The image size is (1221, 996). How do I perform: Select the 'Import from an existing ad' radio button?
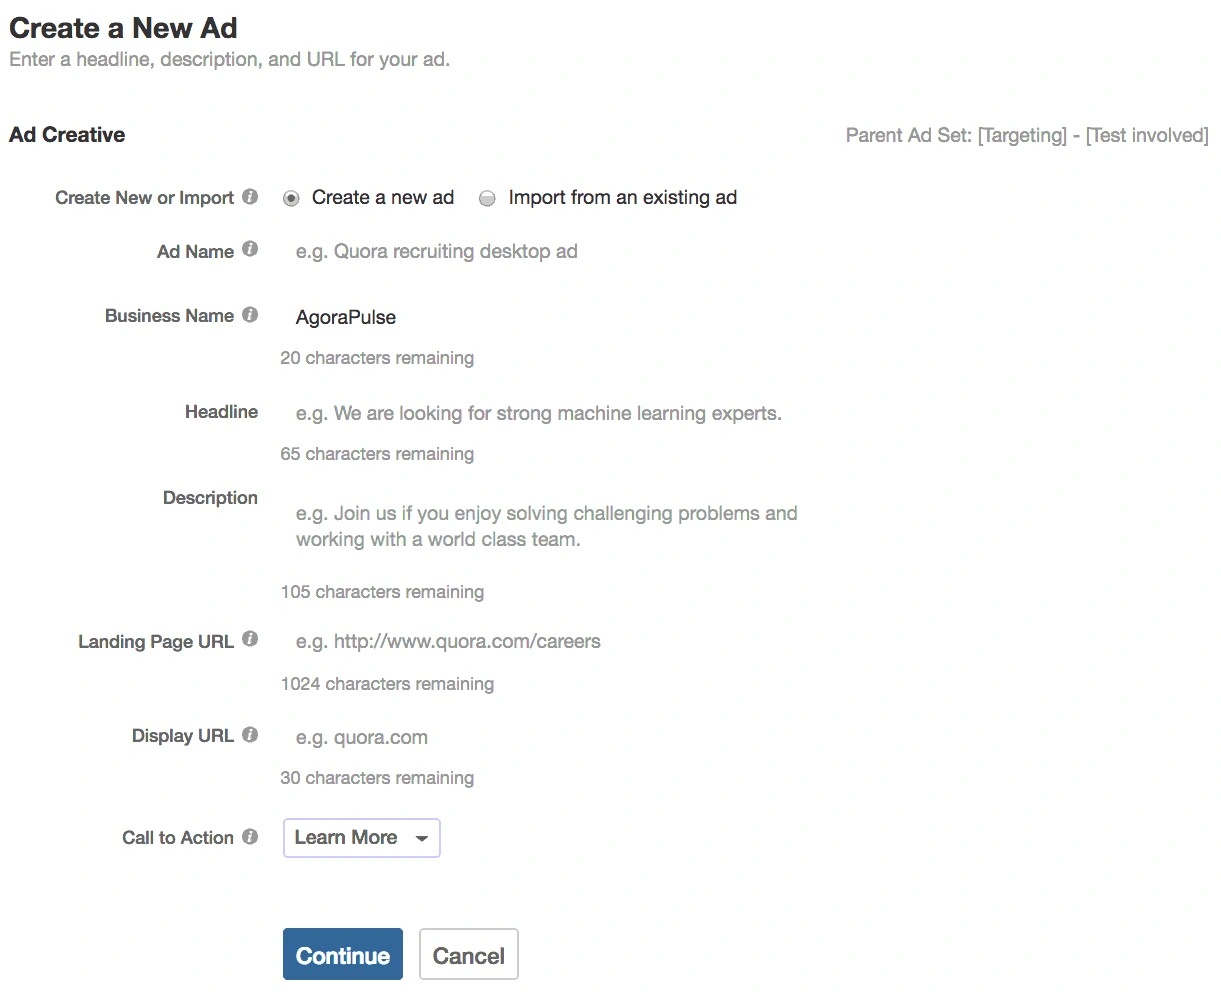(x=487, y=198)
